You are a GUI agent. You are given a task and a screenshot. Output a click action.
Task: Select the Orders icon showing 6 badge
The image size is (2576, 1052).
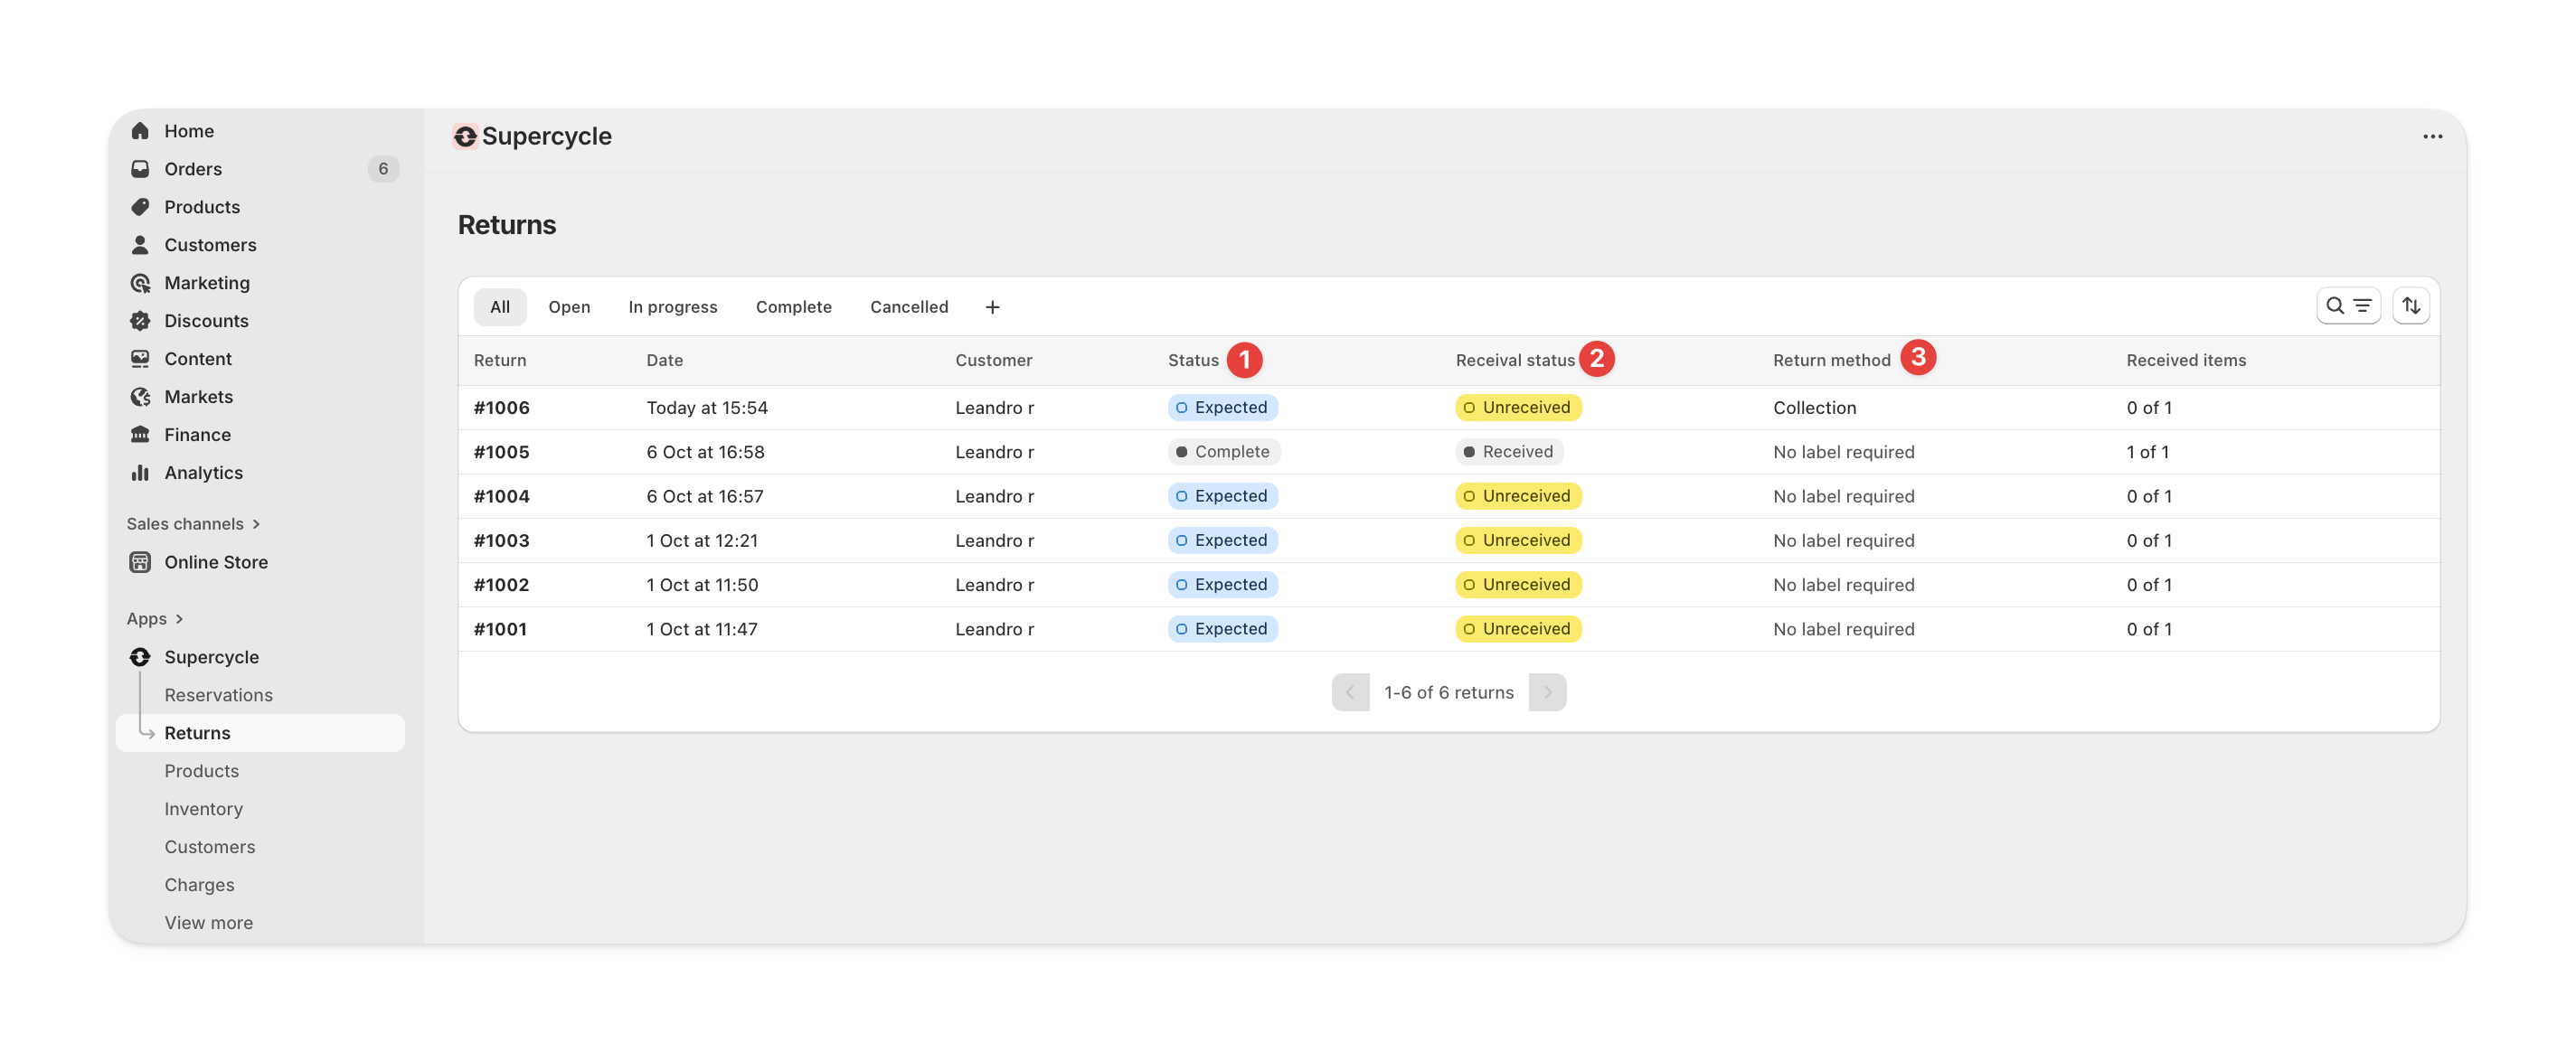tap(141, 168)
